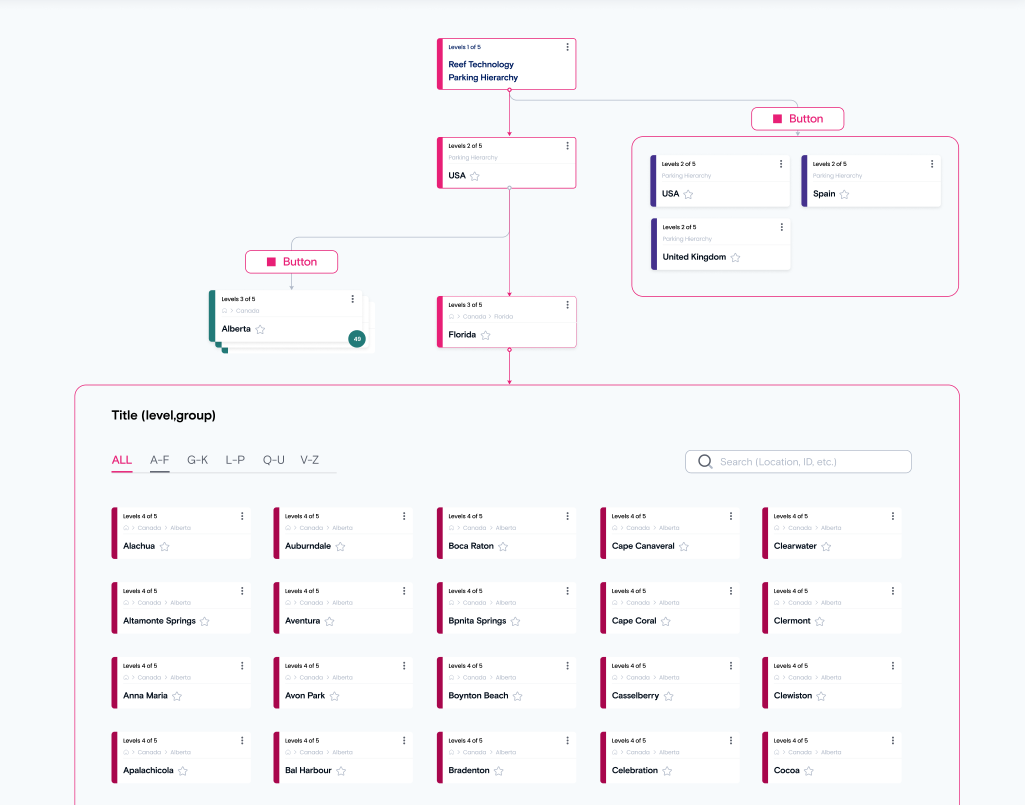Filter locations by the Q-U tab
This screenshot has height=805, width=1025.
coord(274,460)
